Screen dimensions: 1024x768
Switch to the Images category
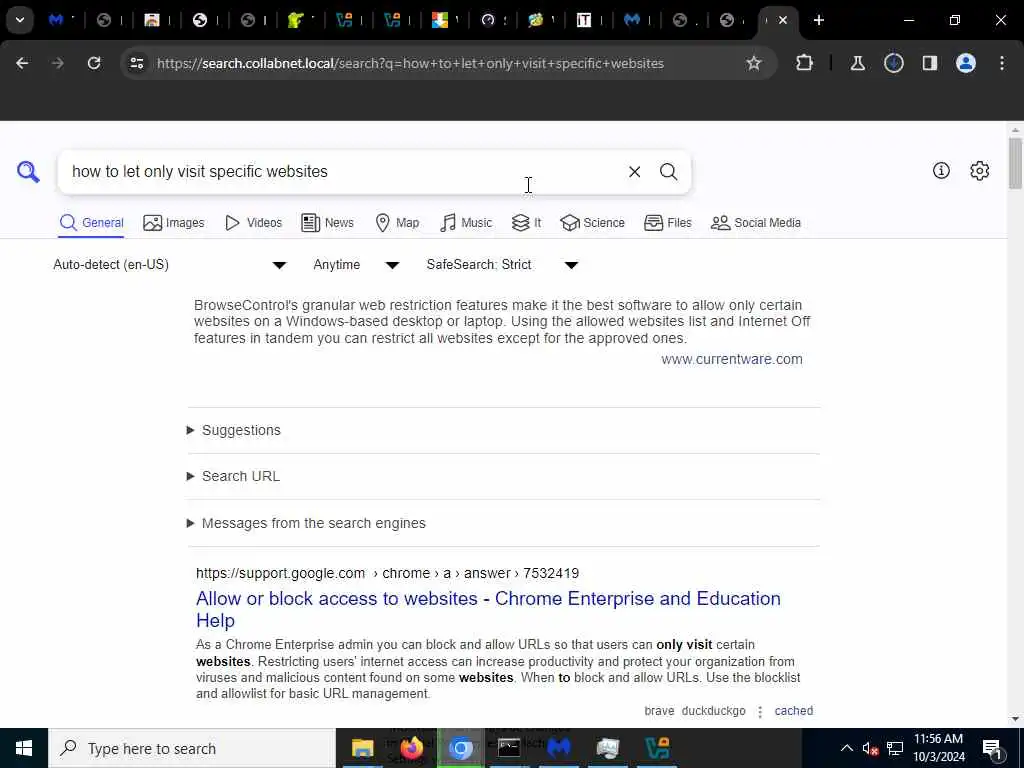click(174, 223)
